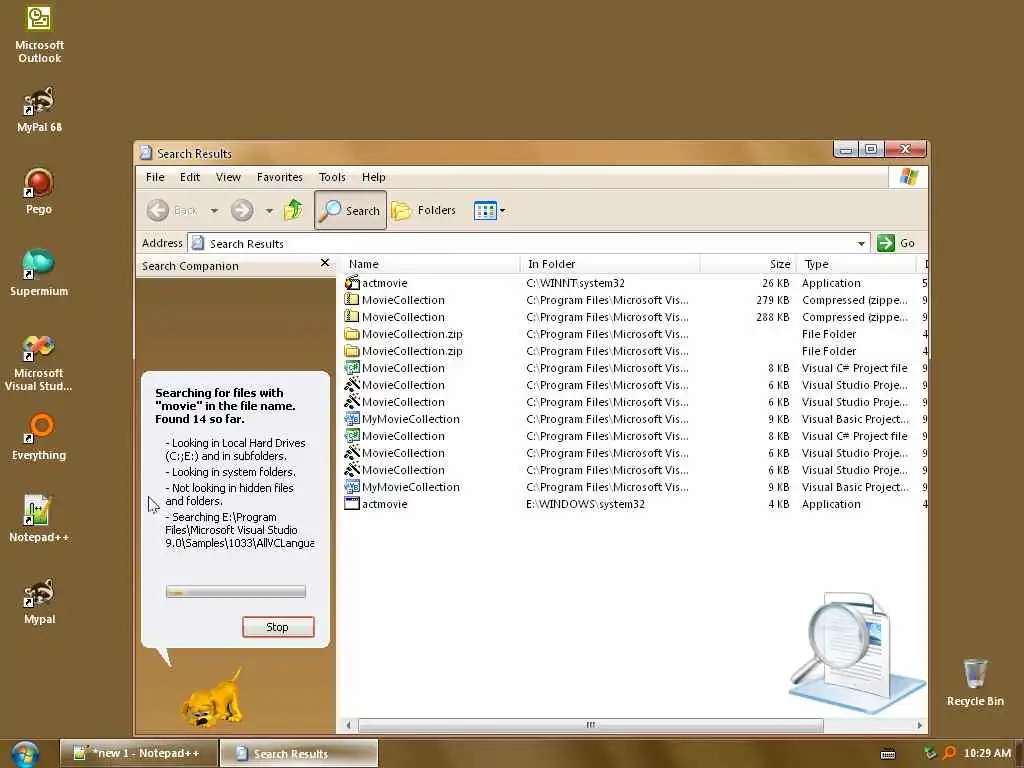Viewport: 1024px width, 768px height.
Task: Stop the search
Action: (x=278, y=627)
